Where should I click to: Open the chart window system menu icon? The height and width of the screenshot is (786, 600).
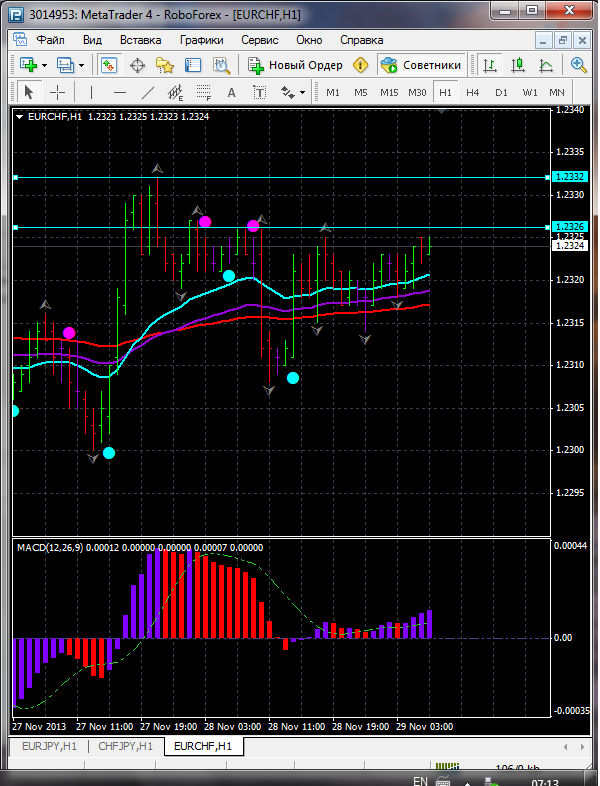coord(19,39)
